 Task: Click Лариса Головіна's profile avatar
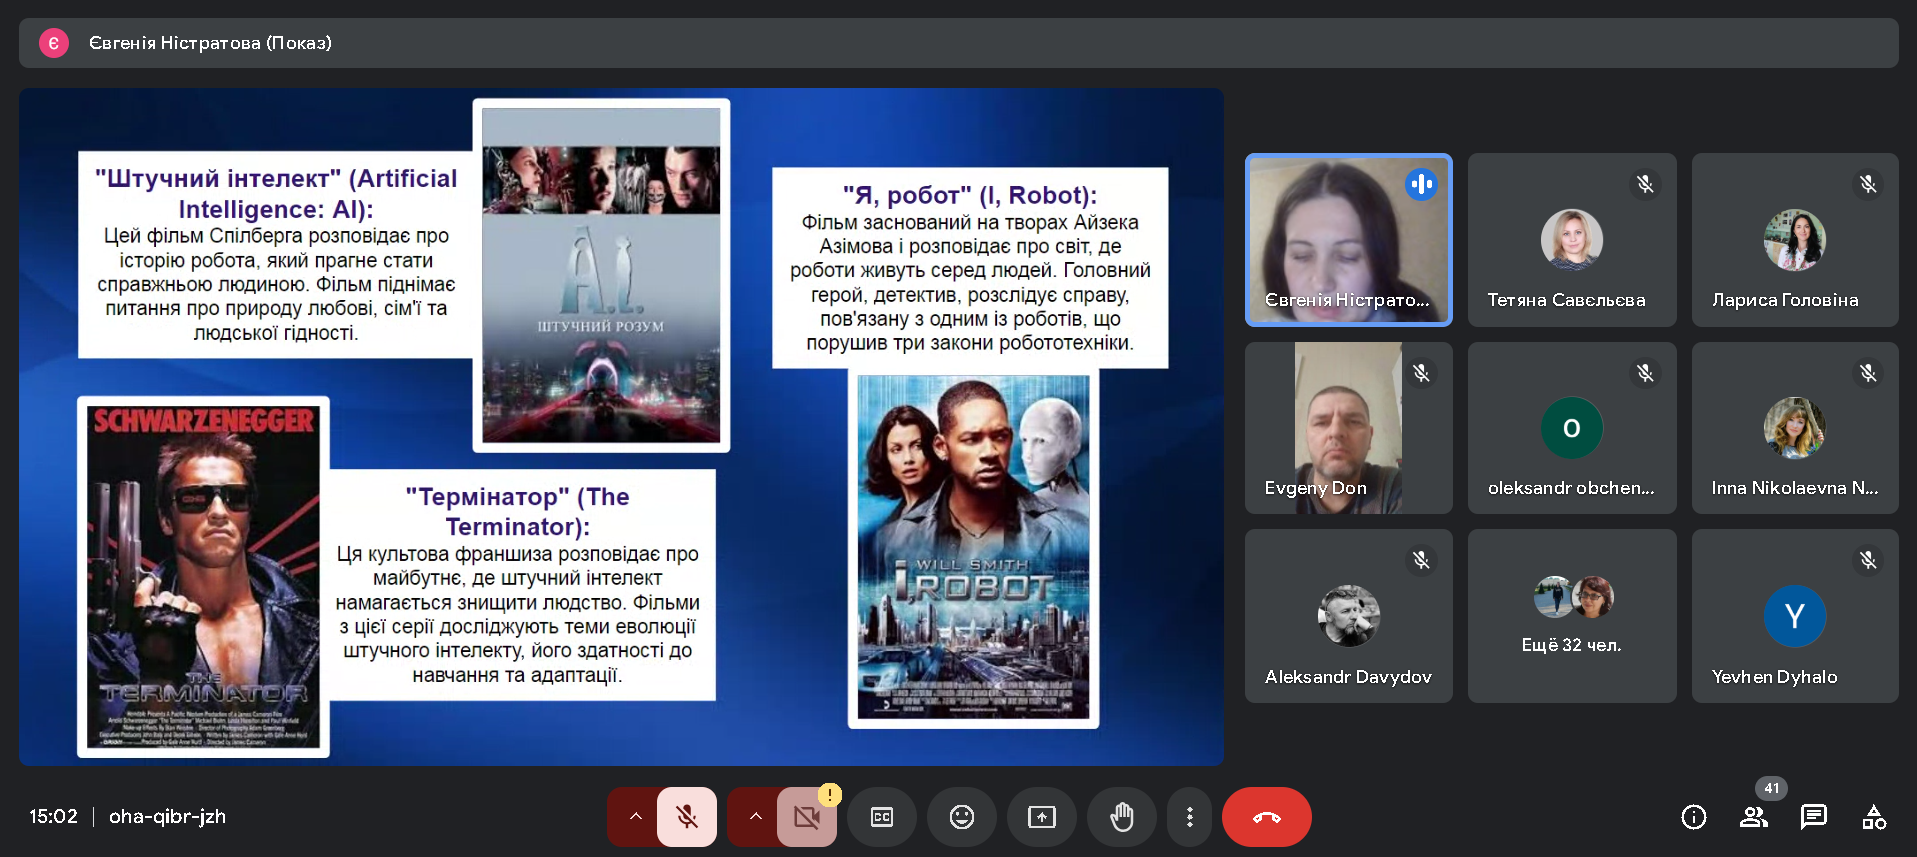pos(1795,240)
